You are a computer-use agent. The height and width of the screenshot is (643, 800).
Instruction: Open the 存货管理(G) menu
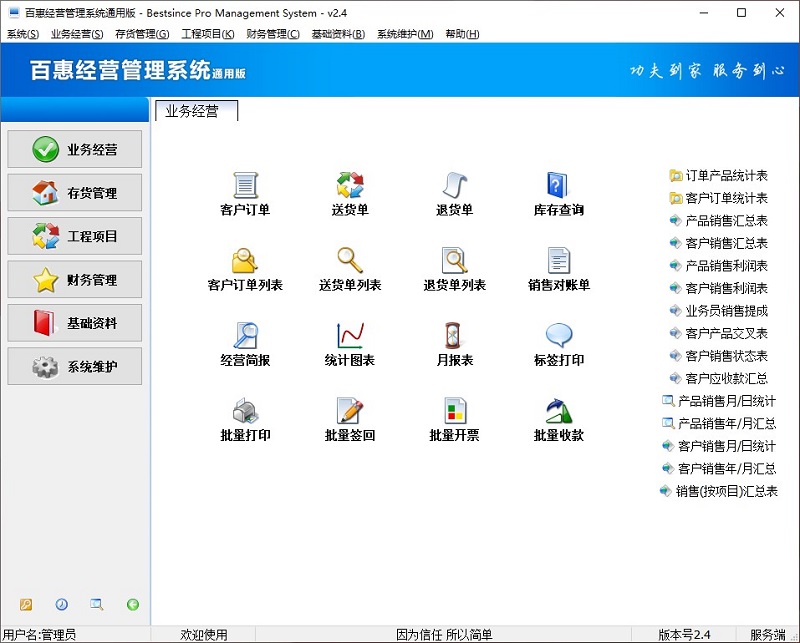click(x=142, y=34)
